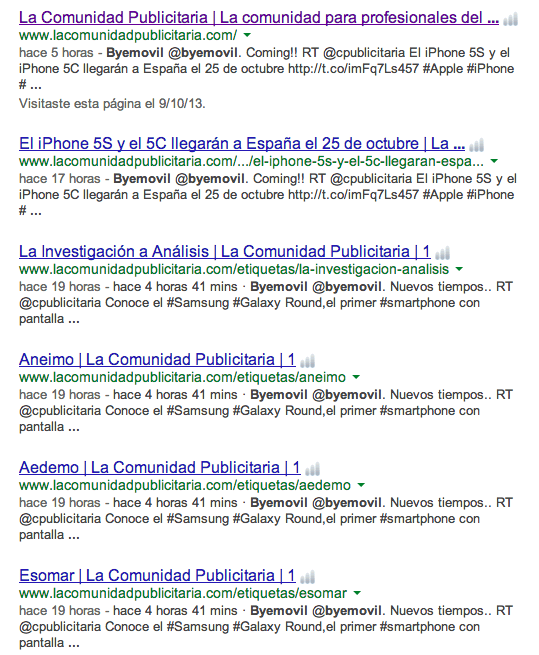Expand the green arrow after www.lacomunidadpublicitaria.com/ URL
539x655 pixels.
pyautogui.click(x=247, y=35)
